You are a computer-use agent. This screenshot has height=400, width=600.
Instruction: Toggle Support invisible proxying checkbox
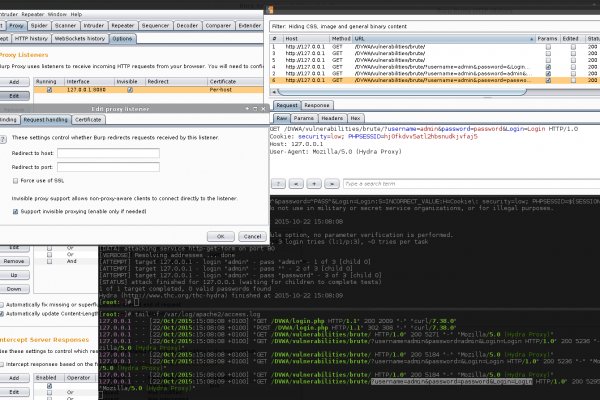tap(13, 211)
